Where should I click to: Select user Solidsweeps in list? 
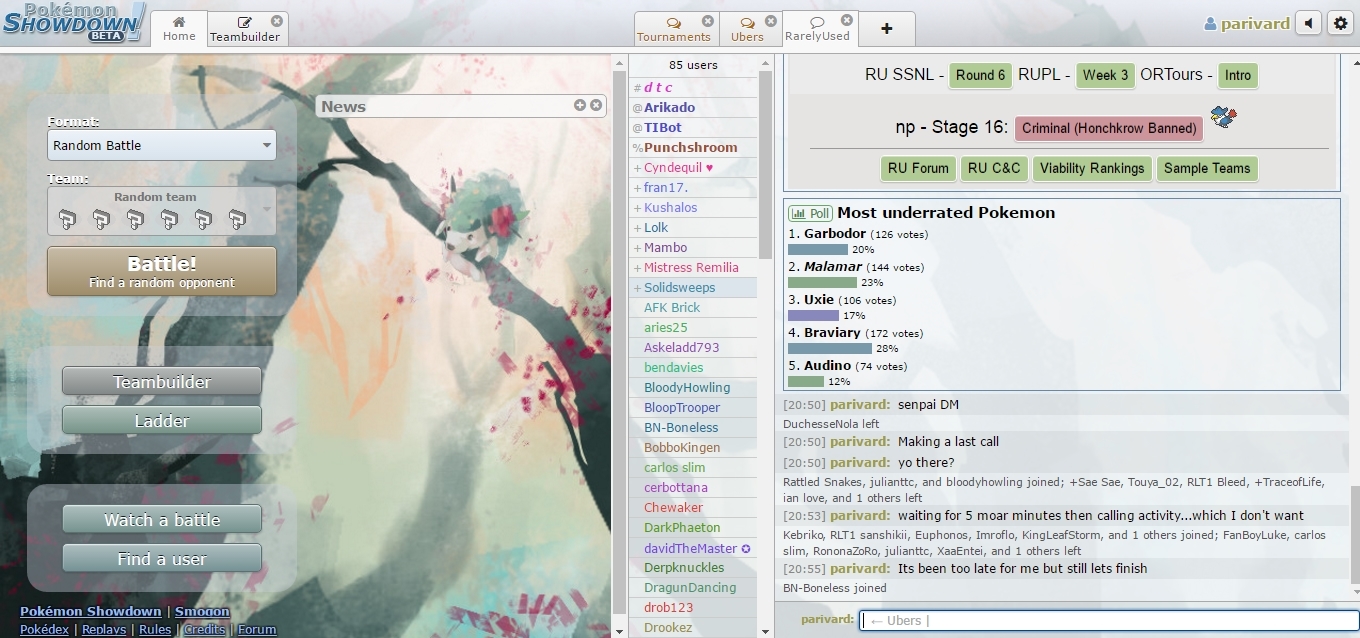point(692,287)
